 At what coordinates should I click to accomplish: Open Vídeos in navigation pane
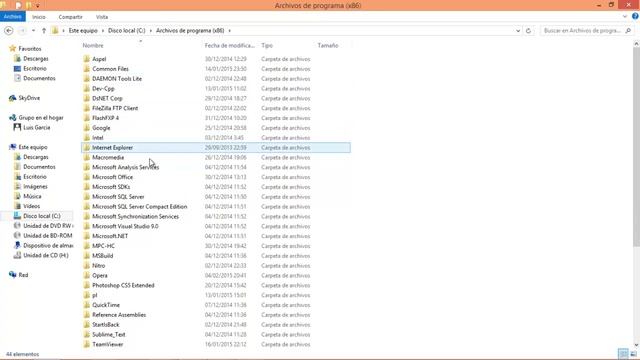point(31,206)
